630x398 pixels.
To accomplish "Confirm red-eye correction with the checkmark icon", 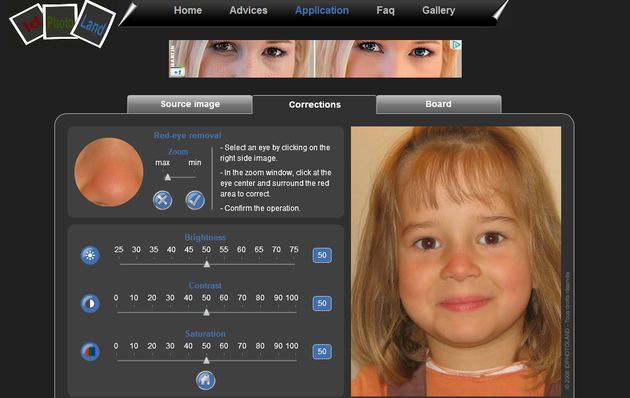I will 195,200.
